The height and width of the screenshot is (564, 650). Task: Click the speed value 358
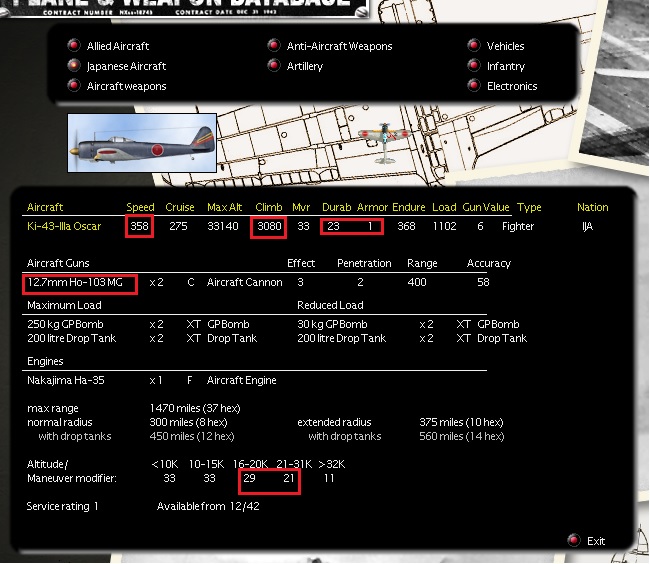[139, 226]
